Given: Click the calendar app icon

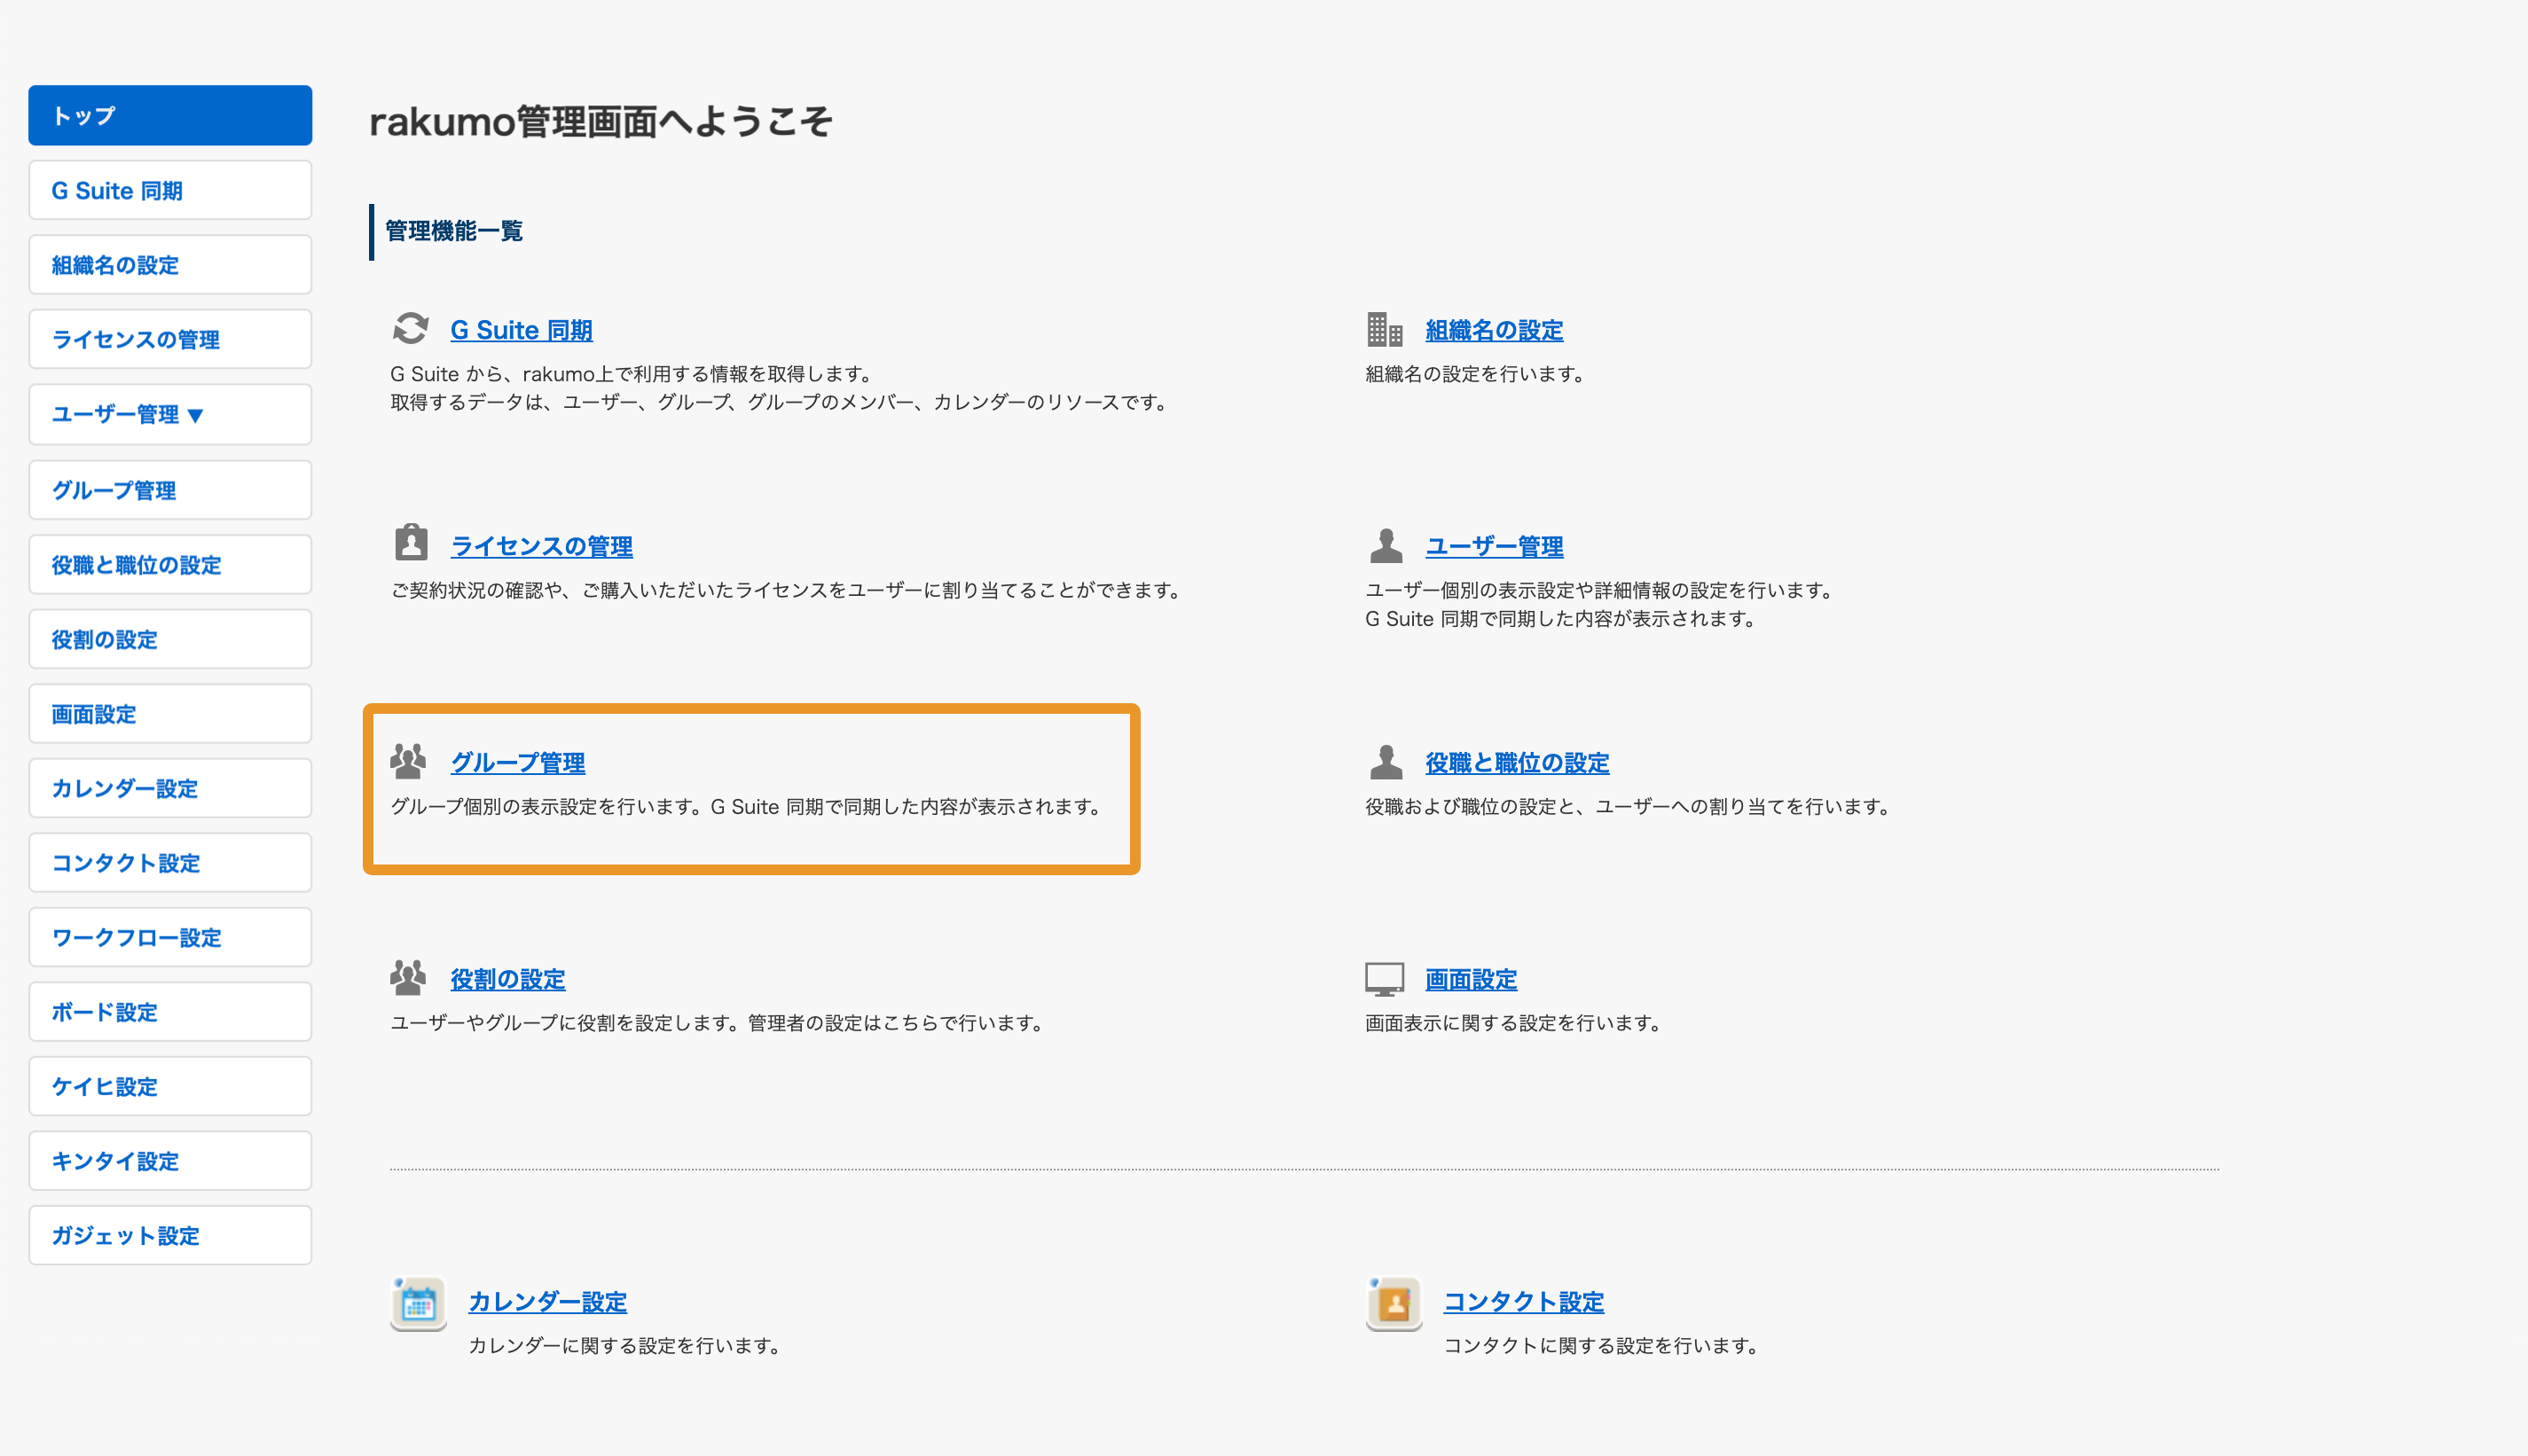Looking at the screenshot, I should click(418, 1303).
